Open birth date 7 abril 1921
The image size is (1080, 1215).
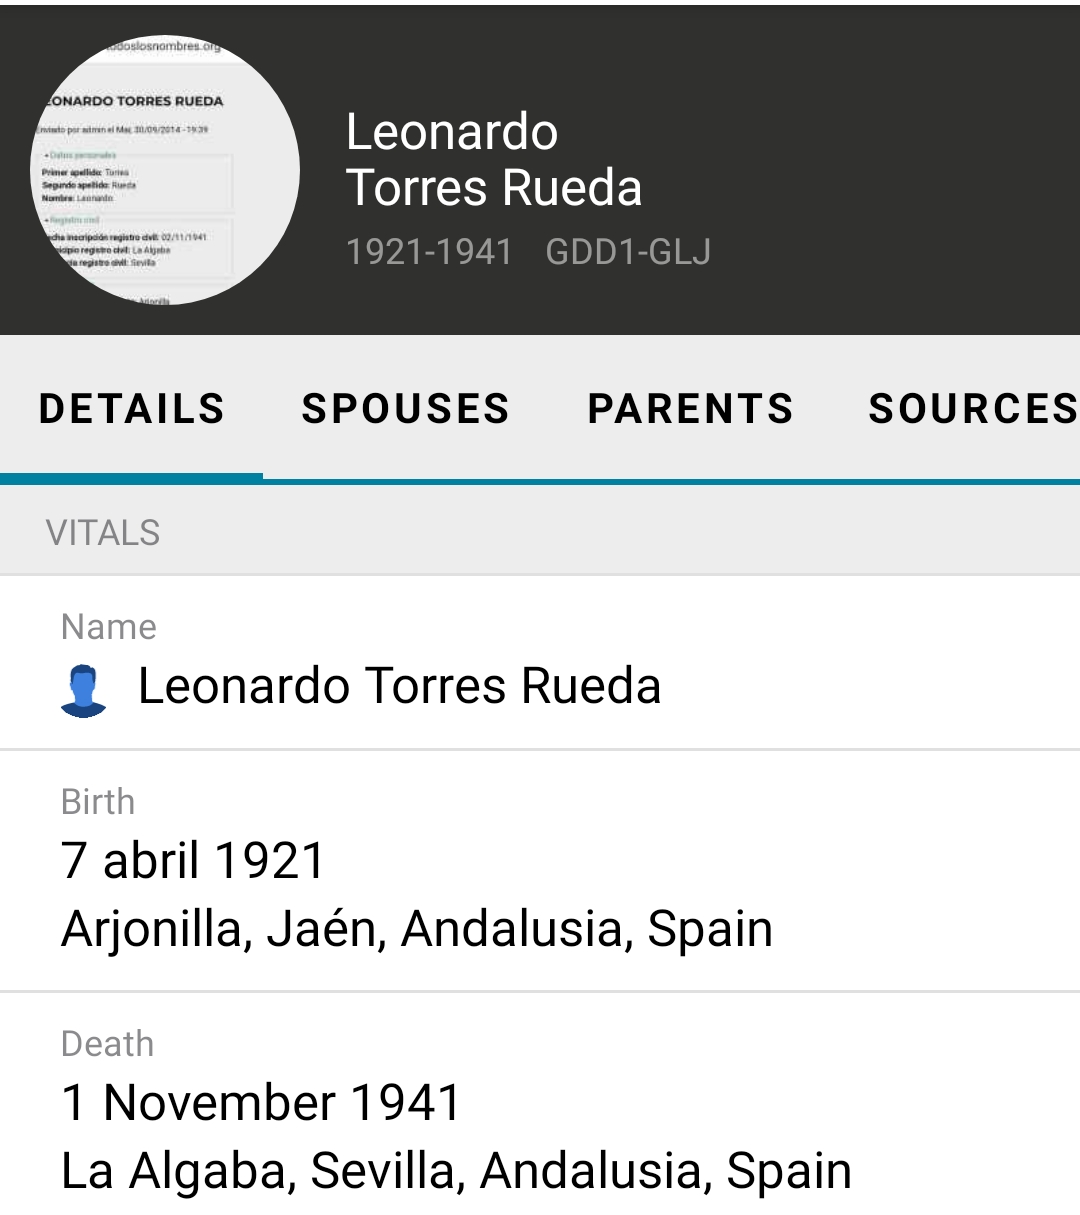[x=194, y=861]
